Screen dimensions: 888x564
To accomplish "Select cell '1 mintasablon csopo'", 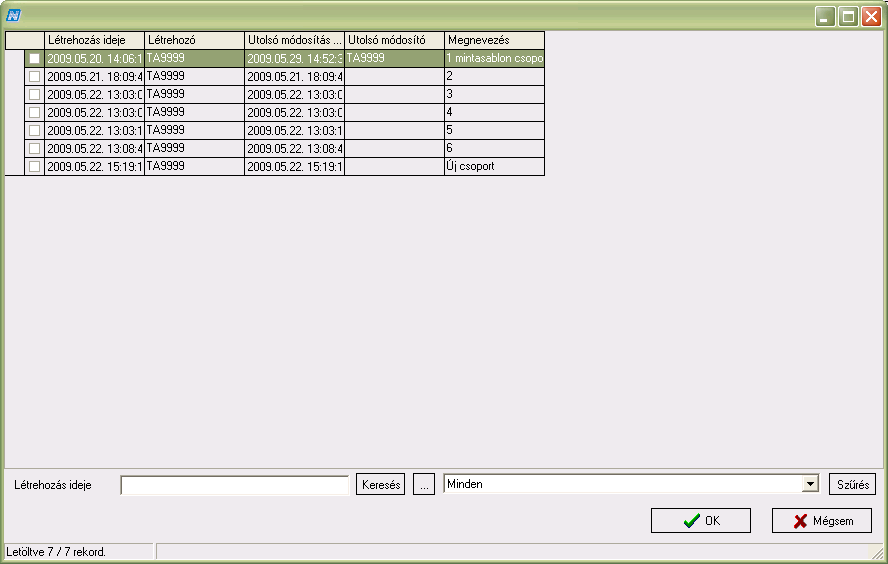I will click(494, 58).
